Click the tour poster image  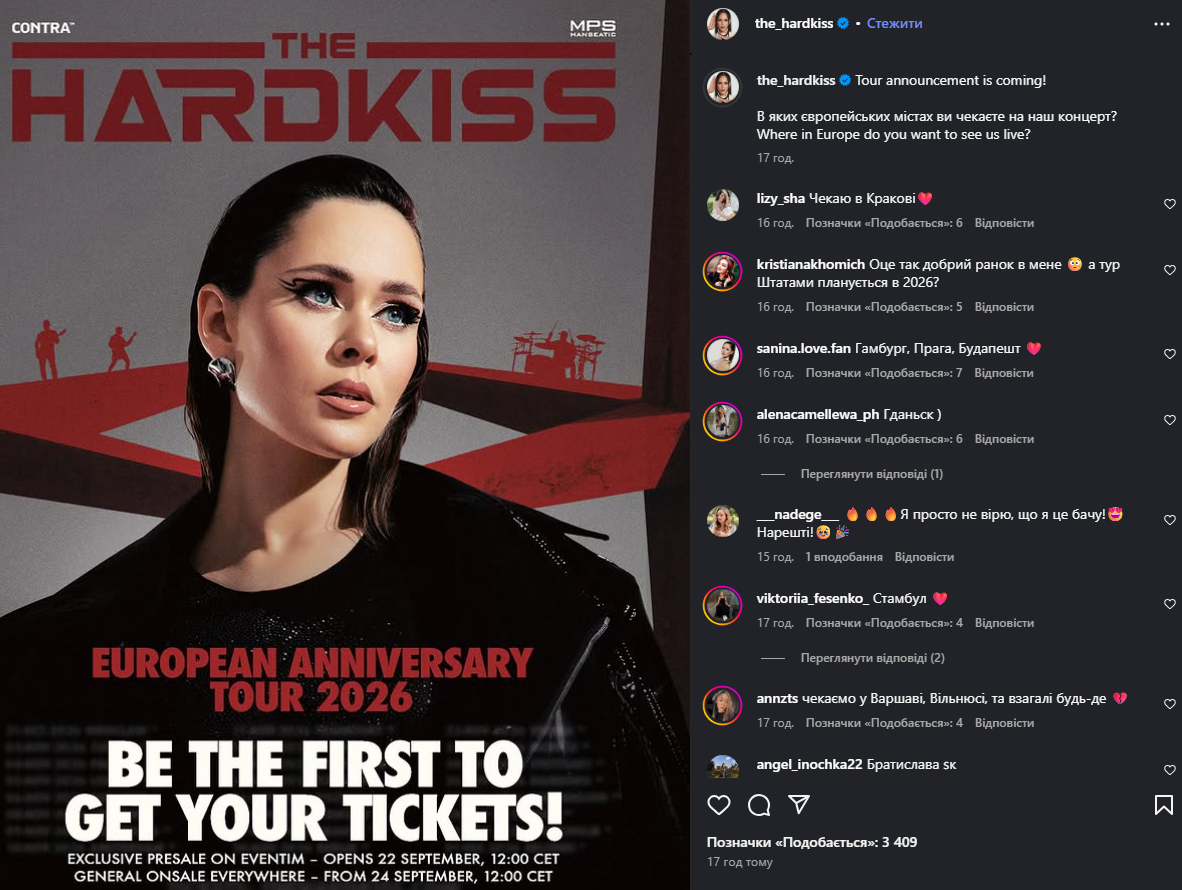point(344,445)
